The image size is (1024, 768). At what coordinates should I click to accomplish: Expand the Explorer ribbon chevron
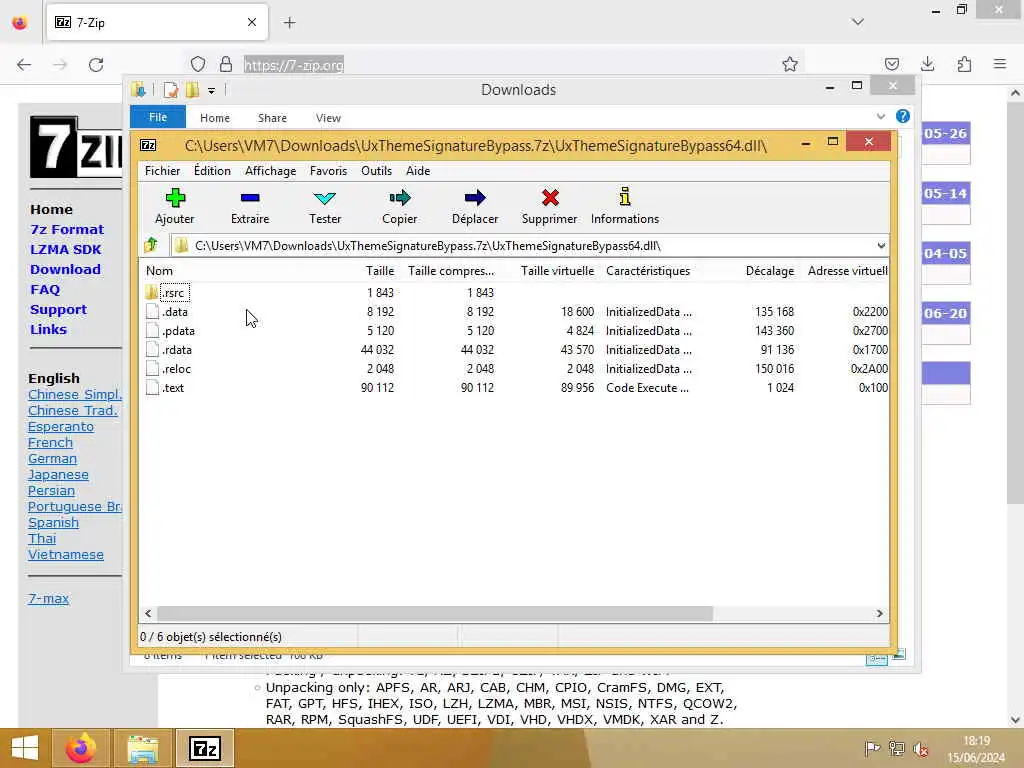[880, 117]
